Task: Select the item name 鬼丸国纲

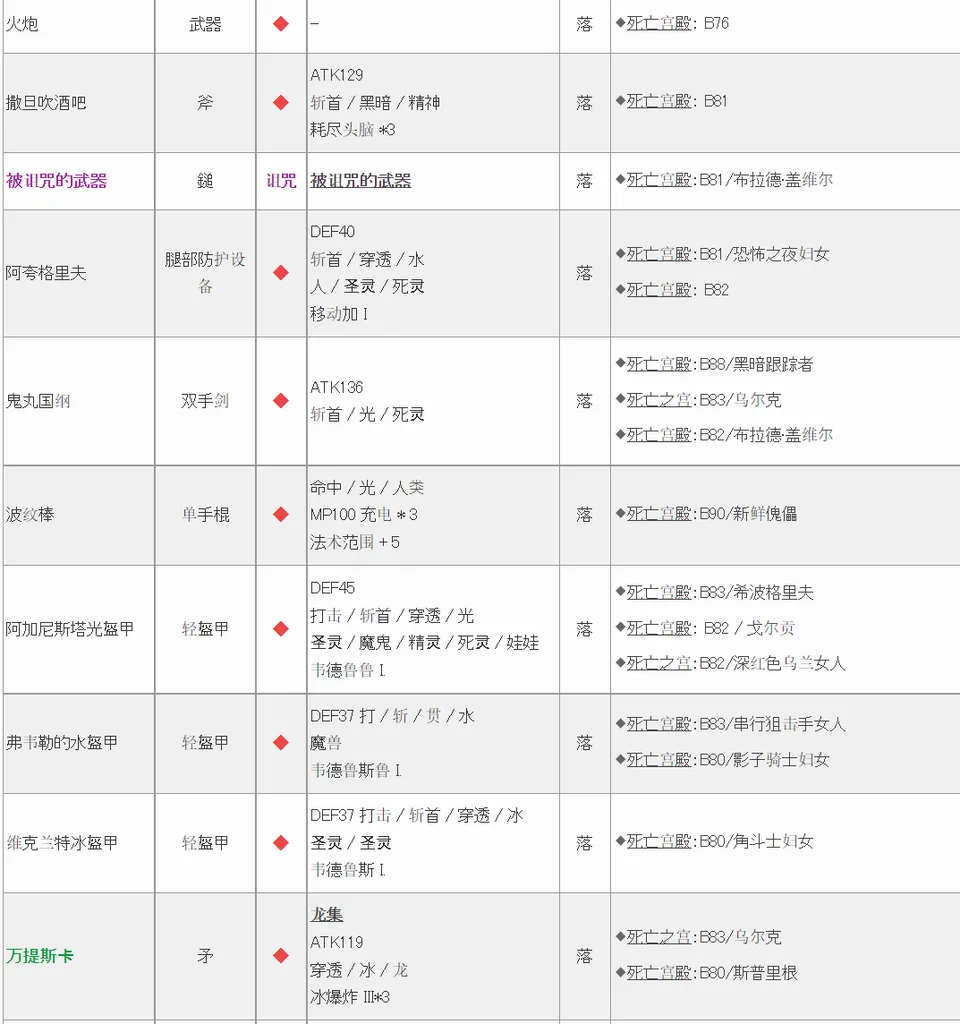Action: click(x=38, y=401)
